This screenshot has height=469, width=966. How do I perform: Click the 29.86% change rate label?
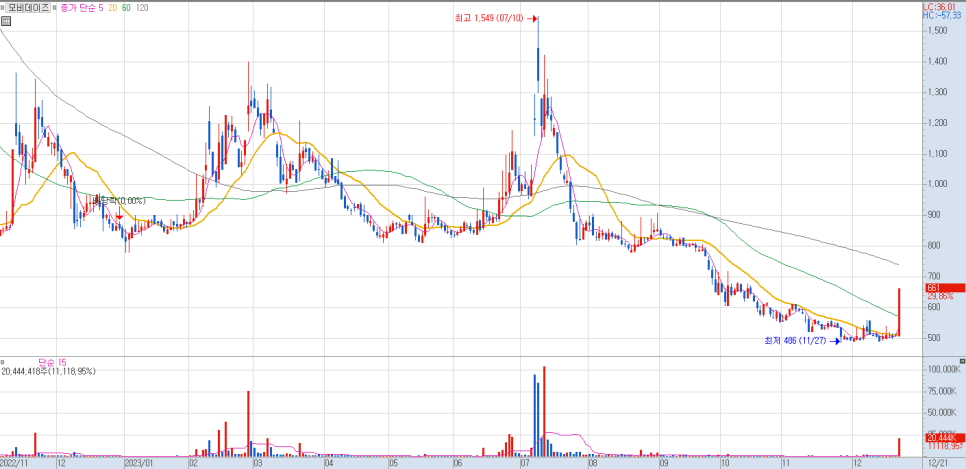pyautogui.click(x=940, y=296)
